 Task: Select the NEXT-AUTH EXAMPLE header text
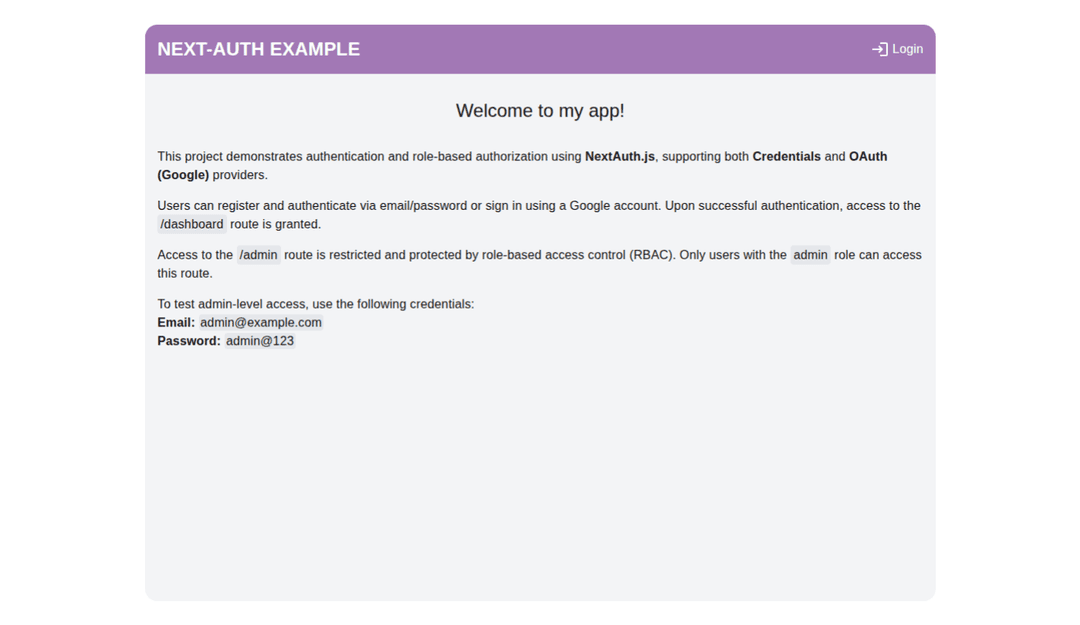point(258,48)
